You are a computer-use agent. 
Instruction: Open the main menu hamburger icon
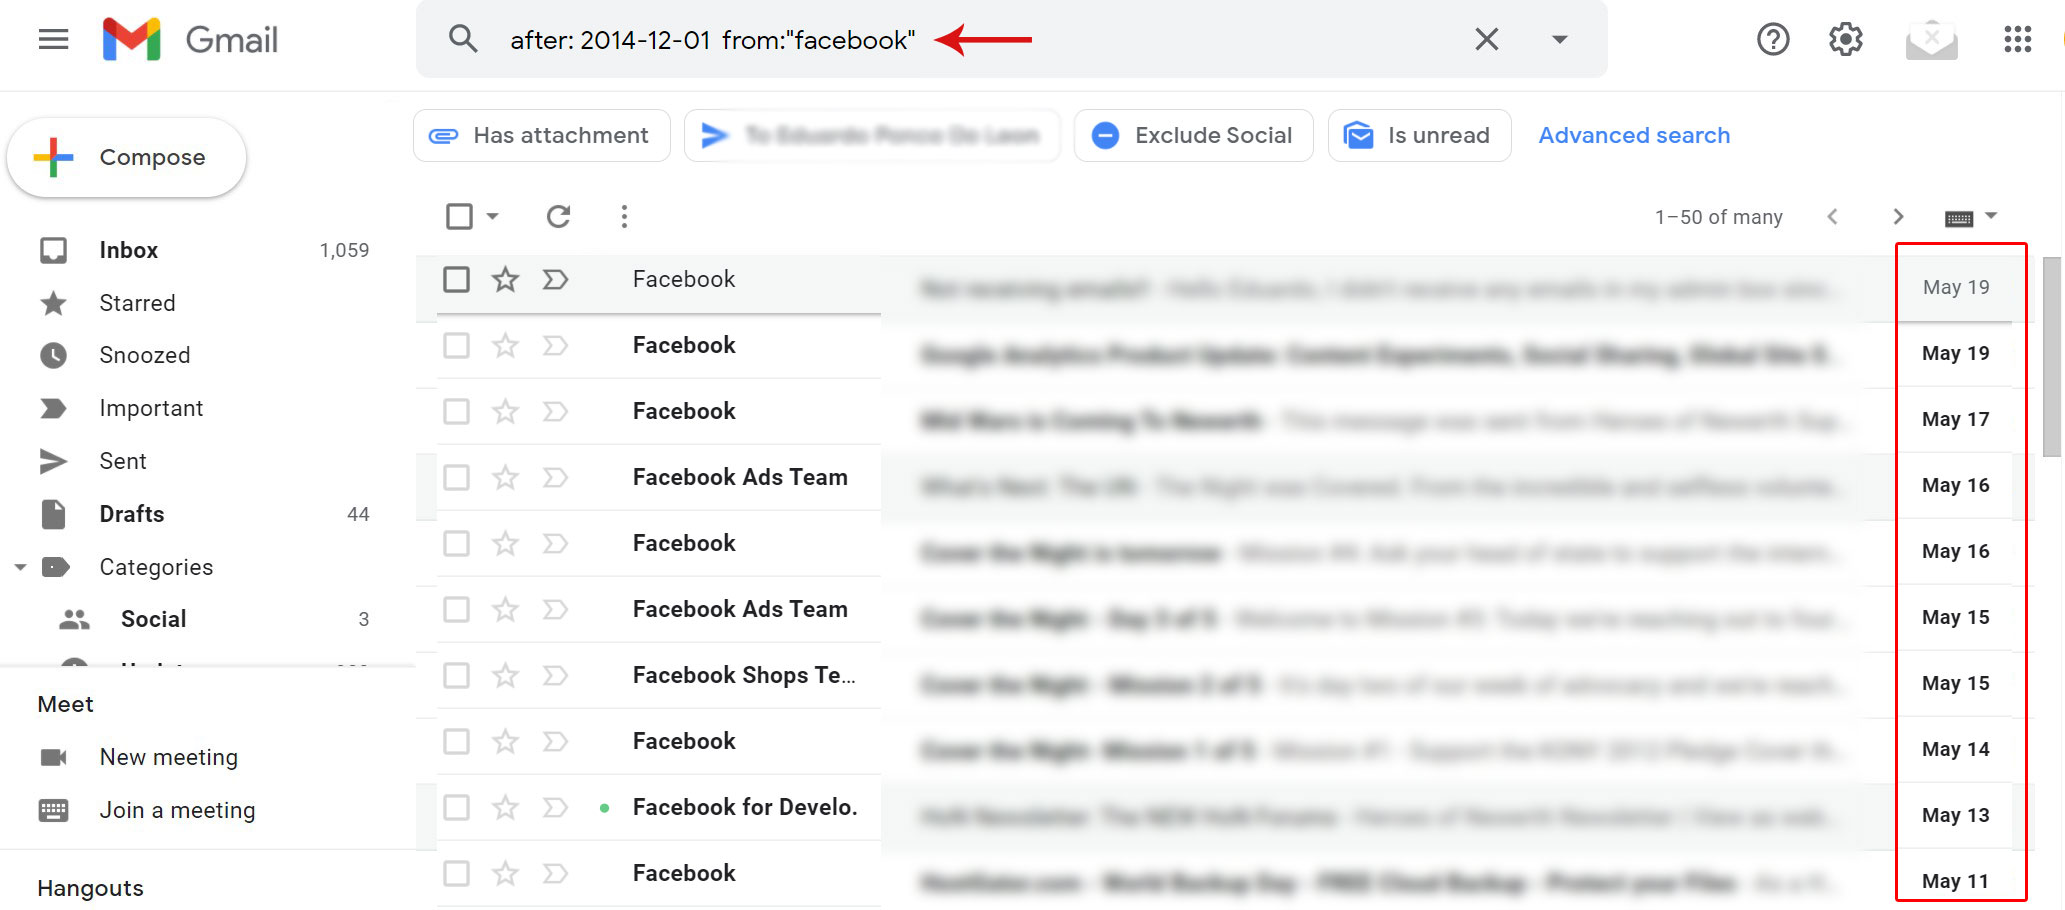click(53, 40)
